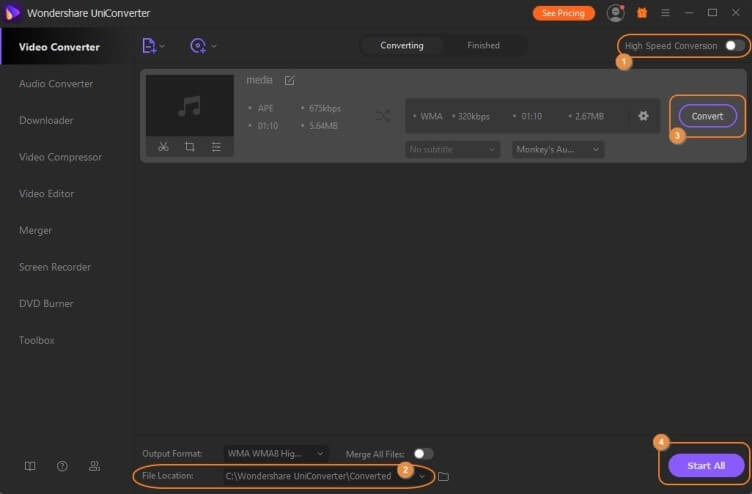The height and width of the screenshot is (494, 752).
Task: Click the Convert button for media
Action: (707, 116)
